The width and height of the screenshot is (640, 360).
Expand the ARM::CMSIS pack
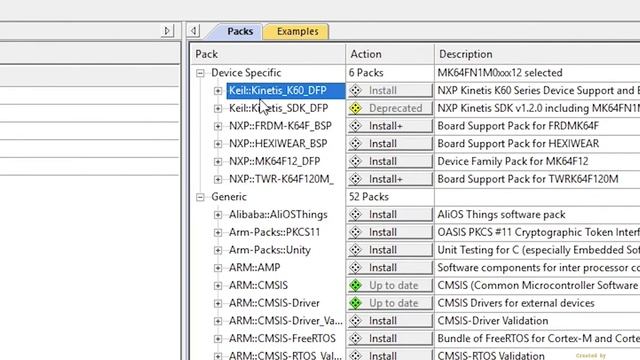tap(218, 286)
